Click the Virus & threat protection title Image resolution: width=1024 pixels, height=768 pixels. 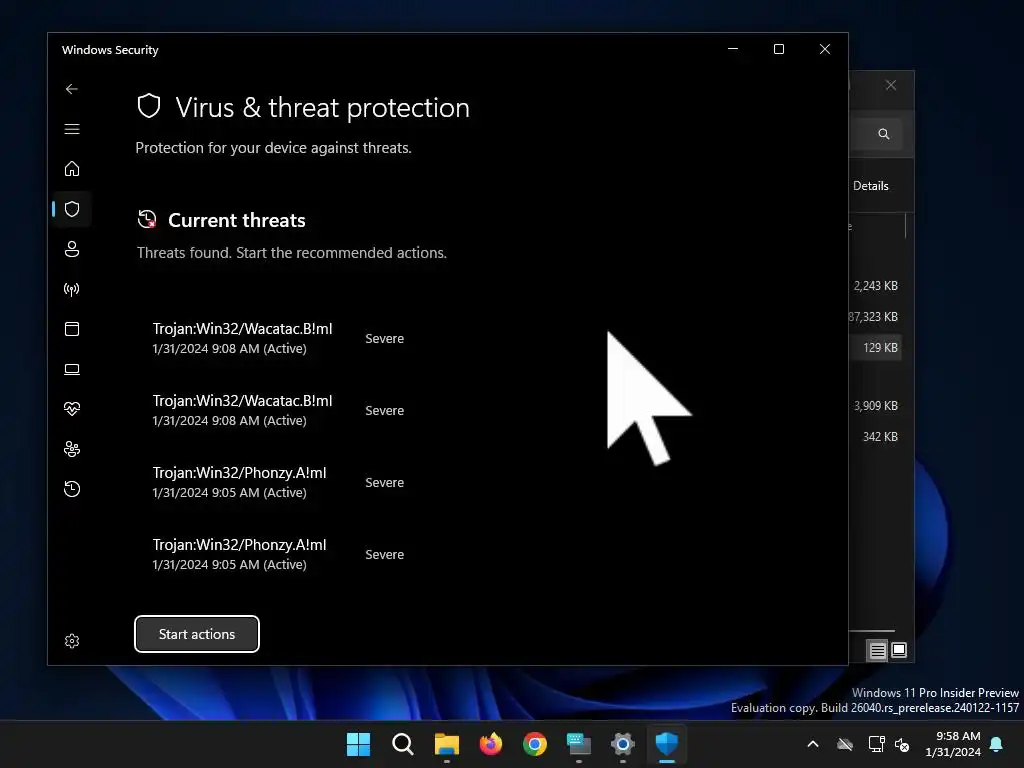click(323, 108)
